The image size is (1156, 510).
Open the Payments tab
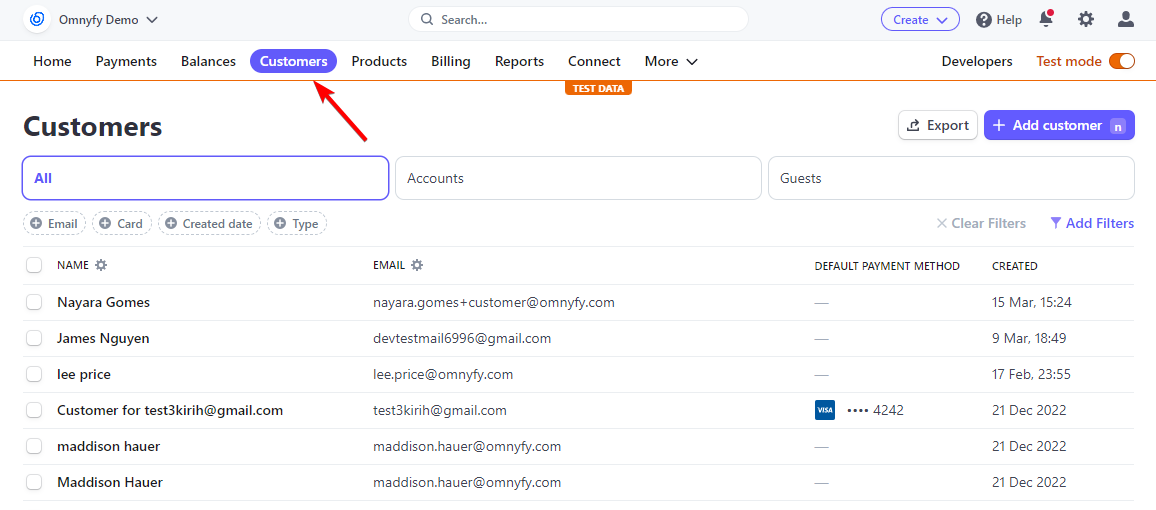click(x=126, y=61)
